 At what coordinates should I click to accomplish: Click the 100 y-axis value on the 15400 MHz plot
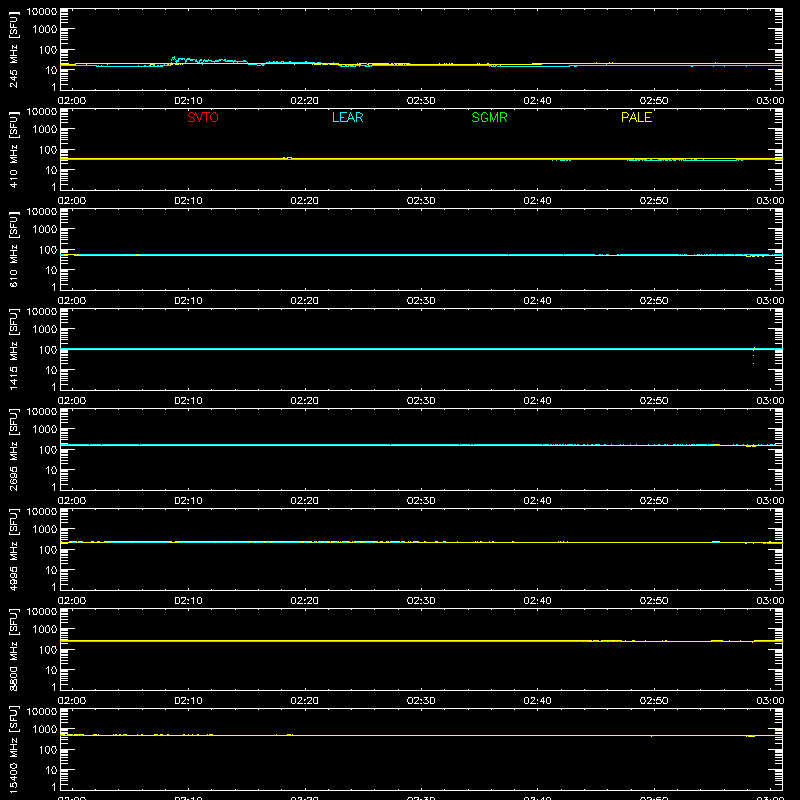click(x=48, y=750)
